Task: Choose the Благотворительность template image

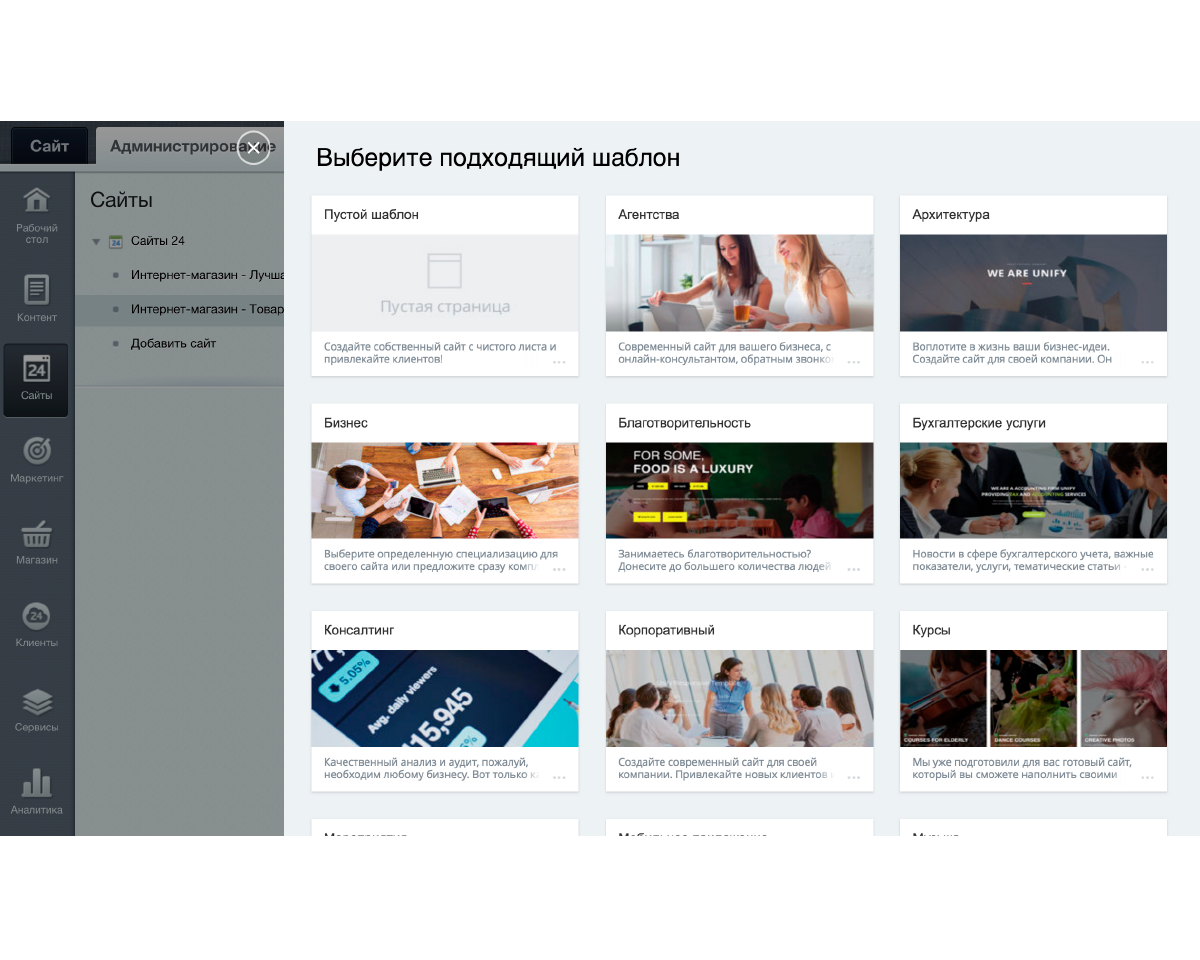Action: pos(739,491)
